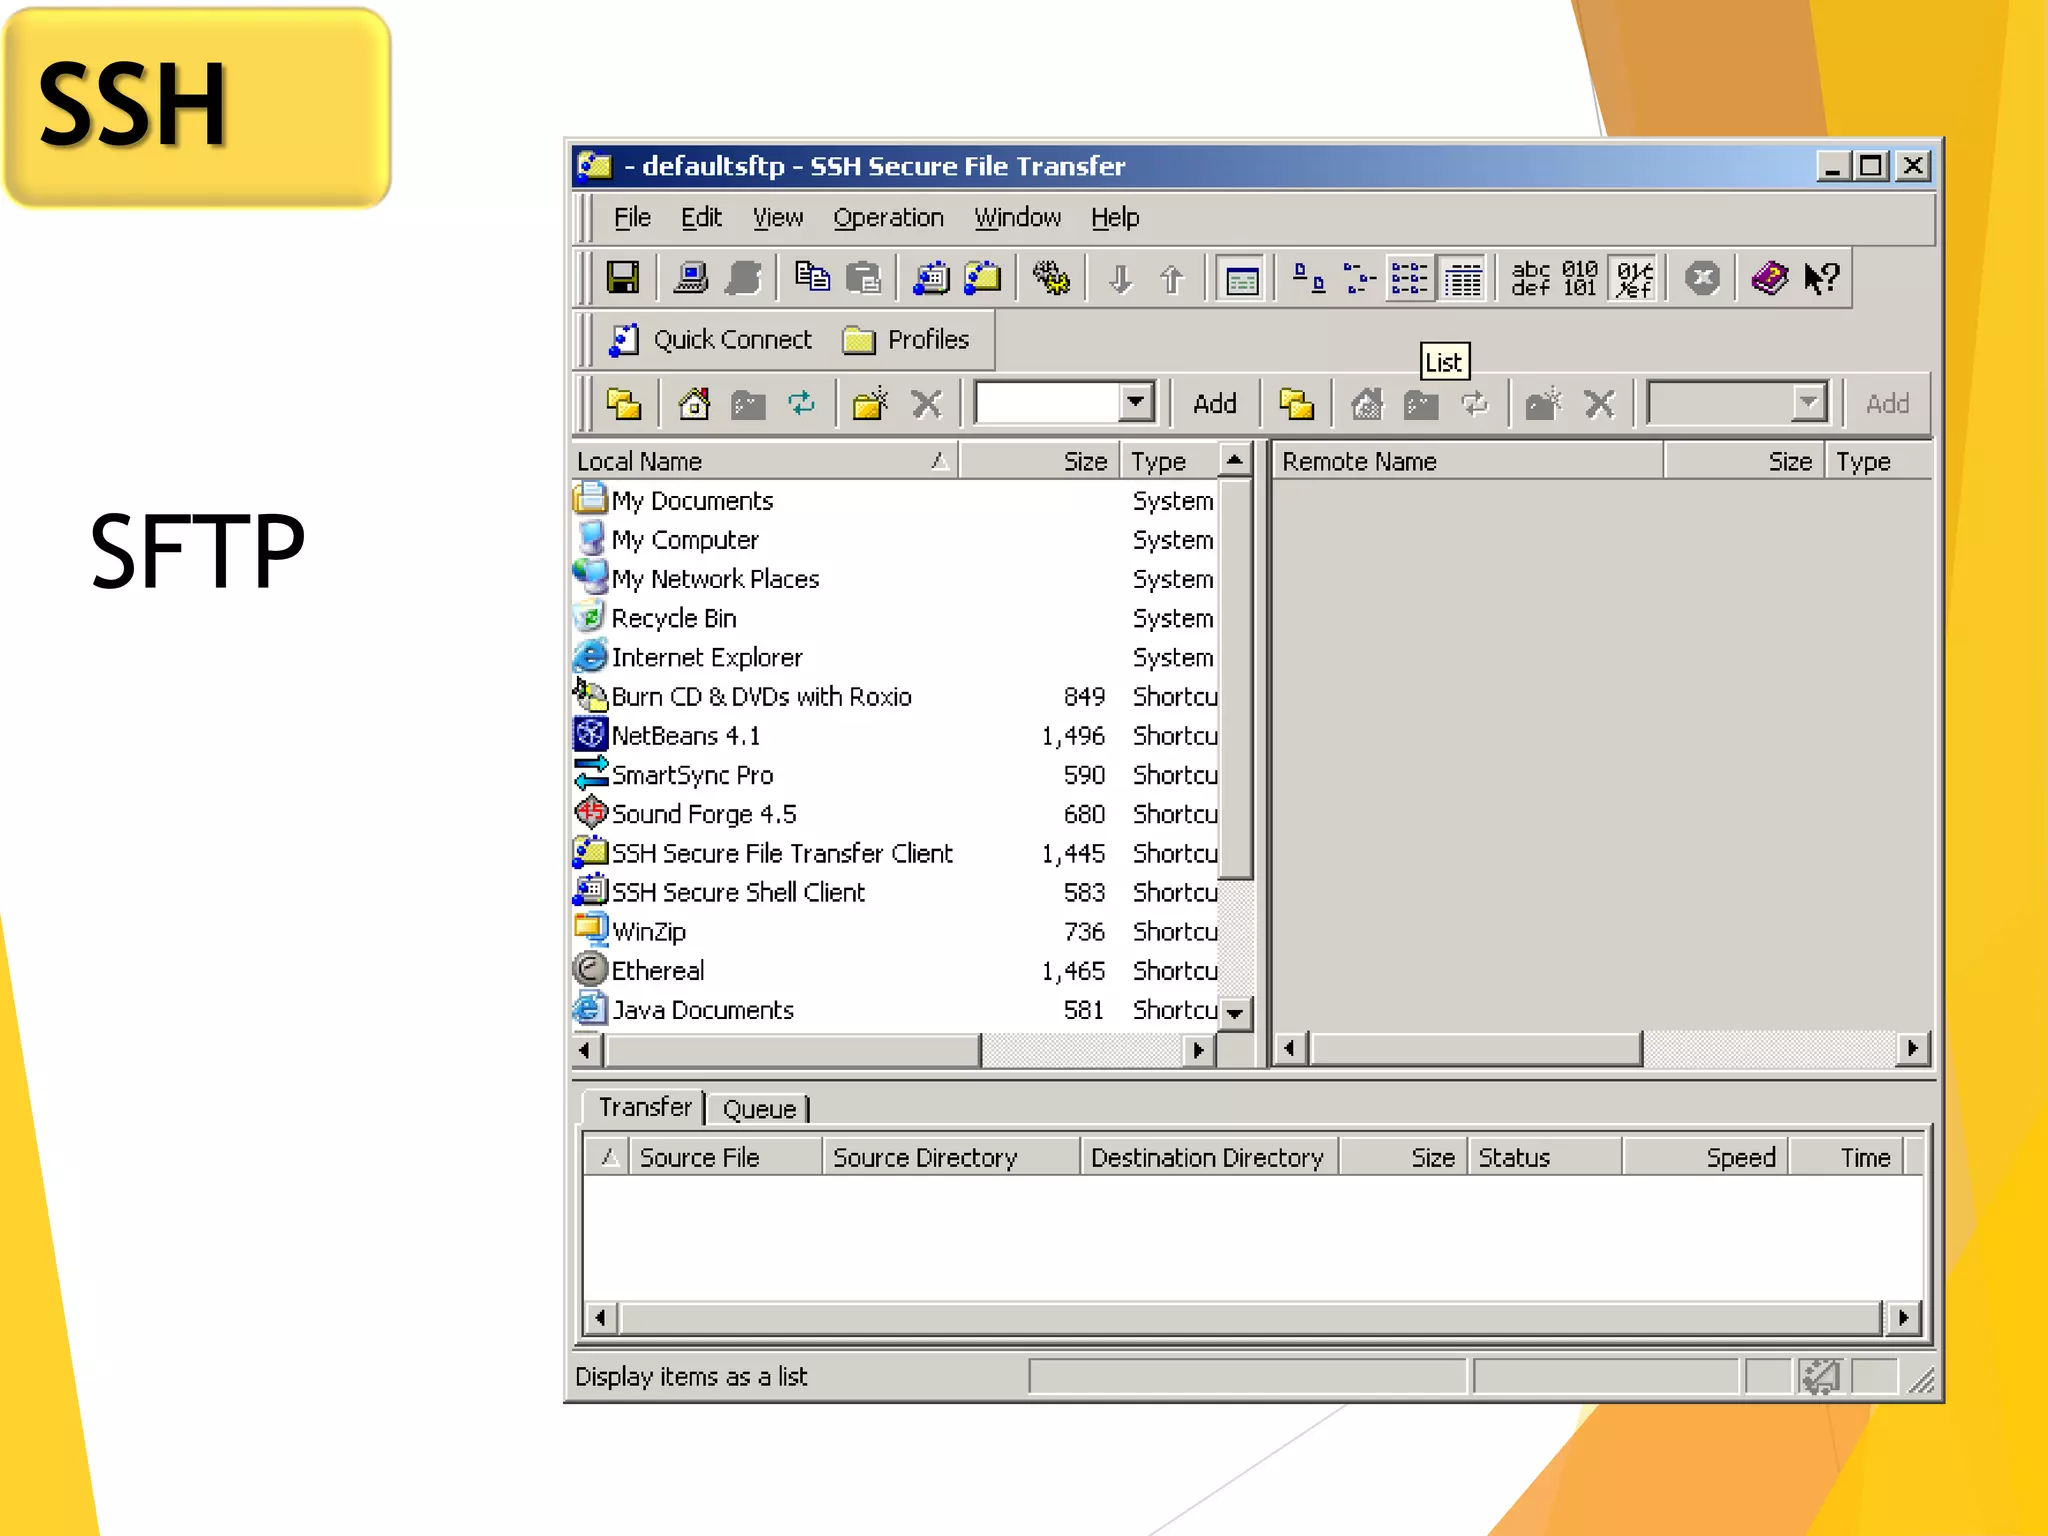
Task: Open the Settings gear icon in the toolbar
Action: (x=1051, y=278)
